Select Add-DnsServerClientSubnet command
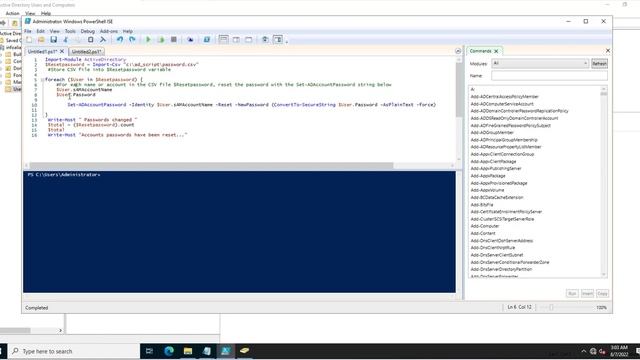 [497, 255]
